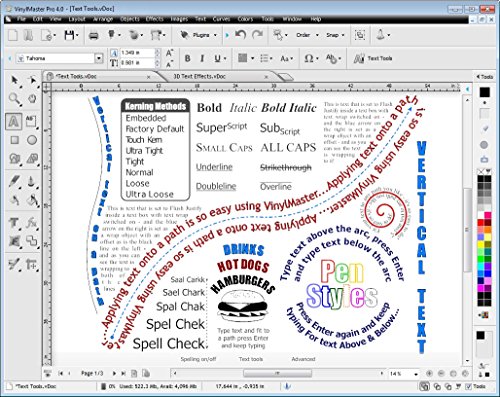Close the Text Tools.vDoc tab
Screen dimensions: 500x397
149,77
